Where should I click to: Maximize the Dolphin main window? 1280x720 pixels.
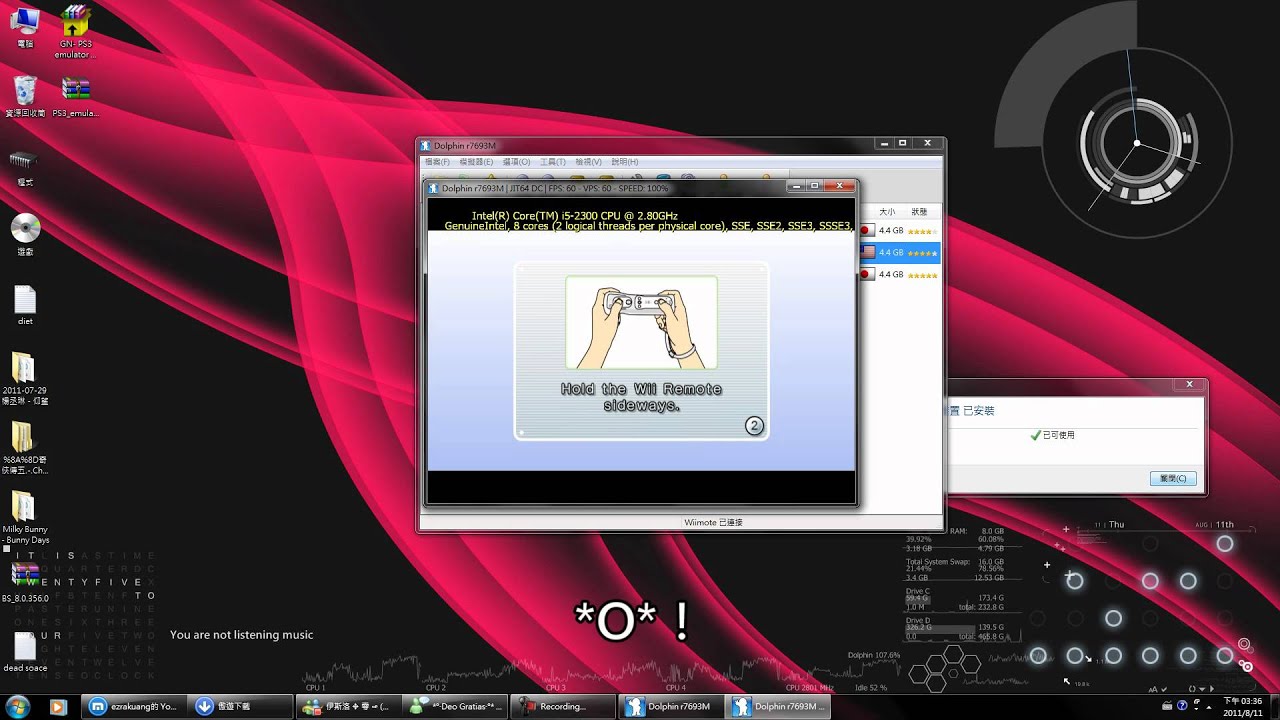(x=902, y=143)
